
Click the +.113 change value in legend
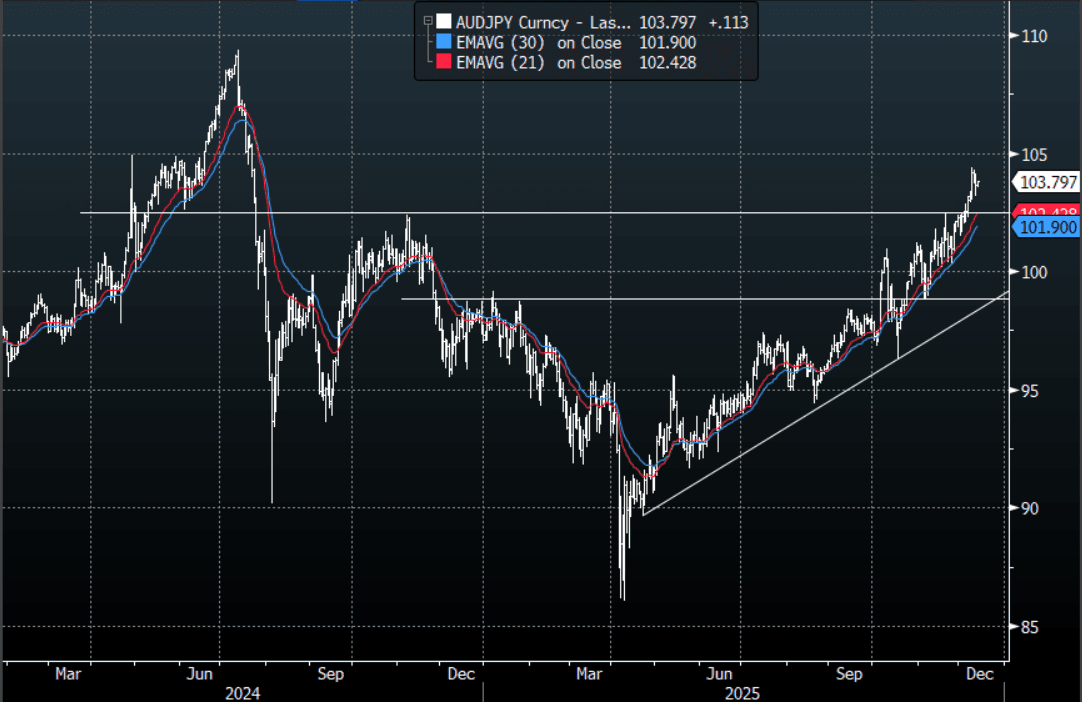point(728,21)
